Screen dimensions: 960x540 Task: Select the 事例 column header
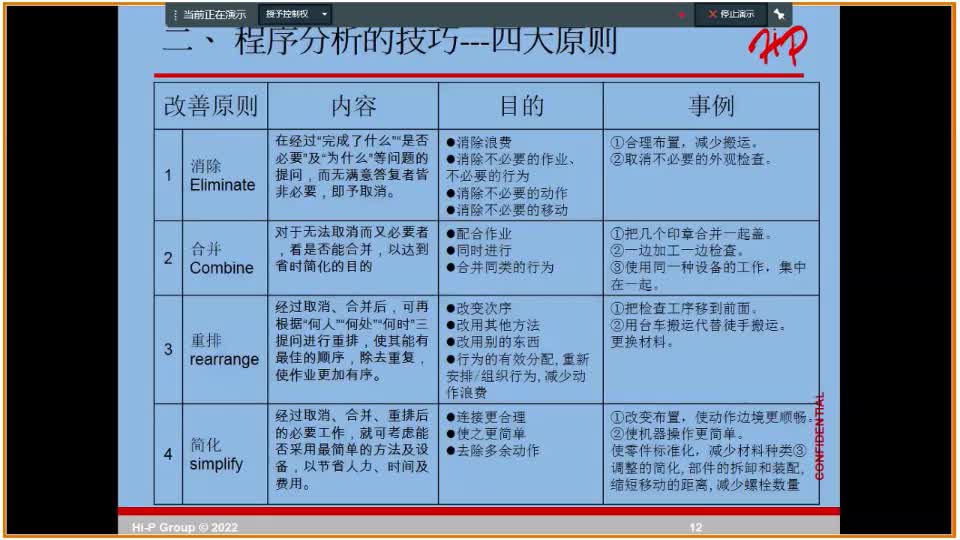click(x=711, y=106)
